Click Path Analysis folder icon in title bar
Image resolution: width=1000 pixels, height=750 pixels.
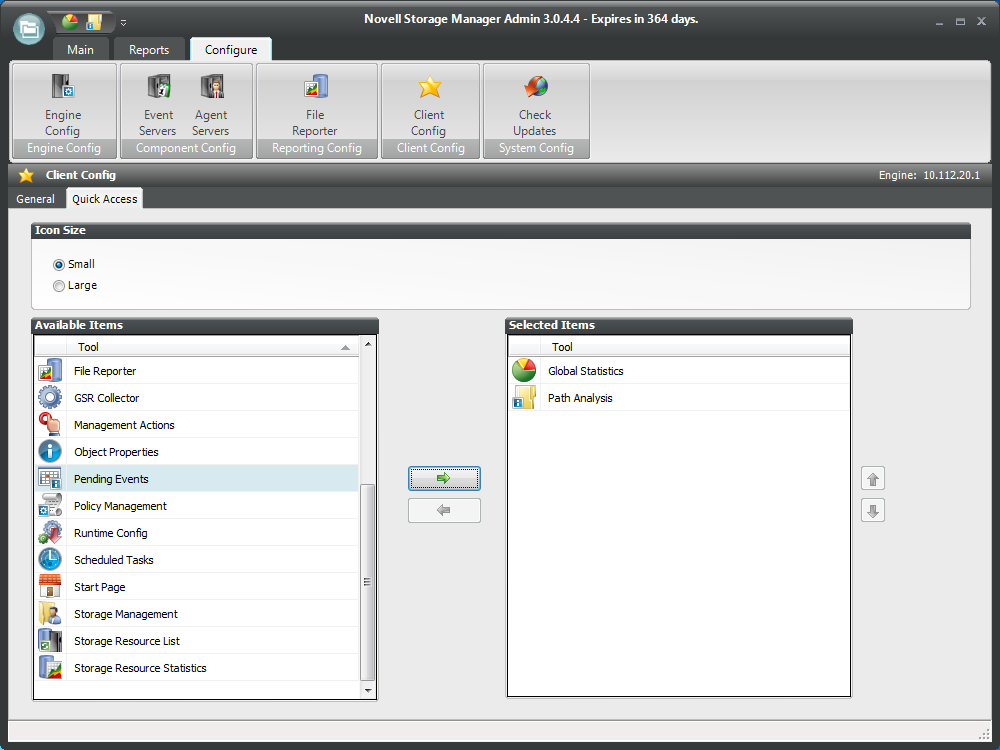(94, 22)
